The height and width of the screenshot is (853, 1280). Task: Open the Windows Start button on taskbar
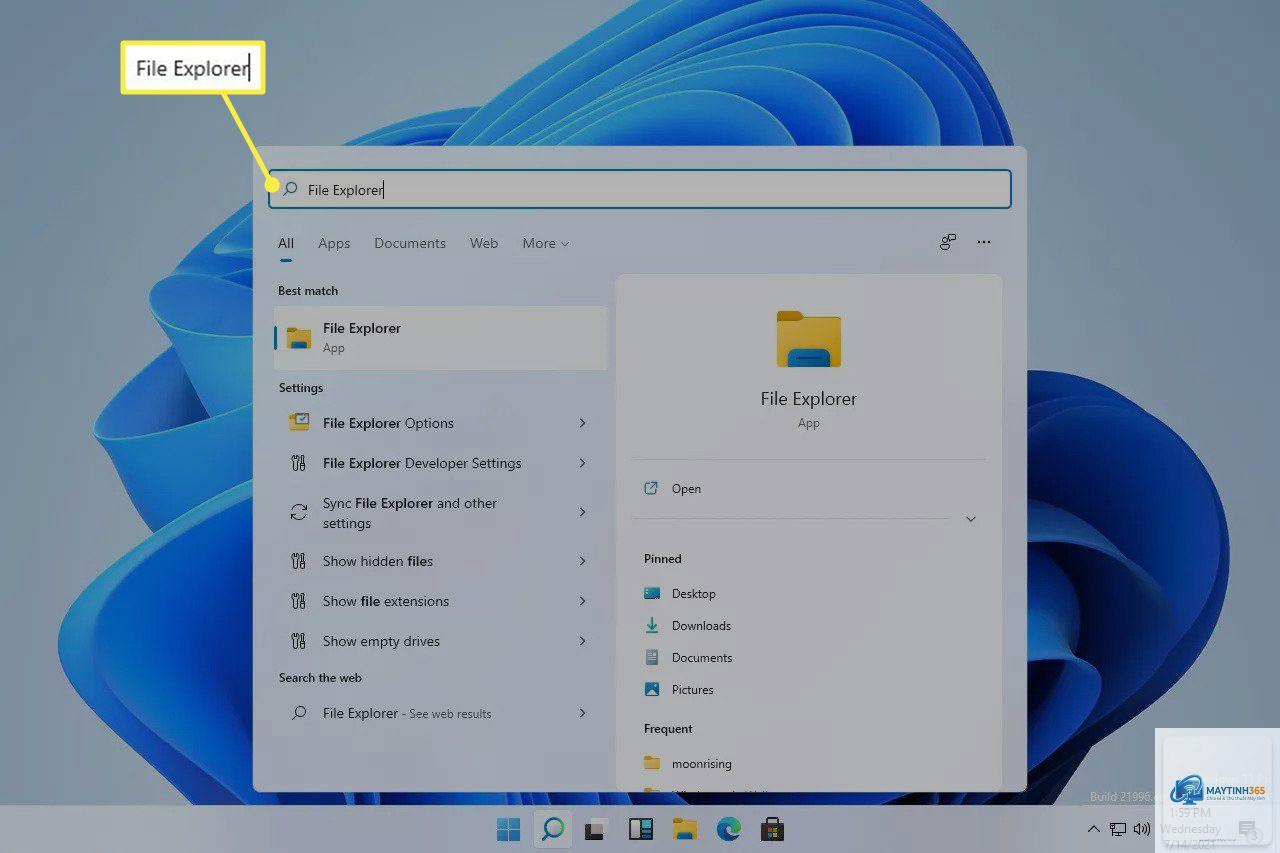[x=509, y=829]
